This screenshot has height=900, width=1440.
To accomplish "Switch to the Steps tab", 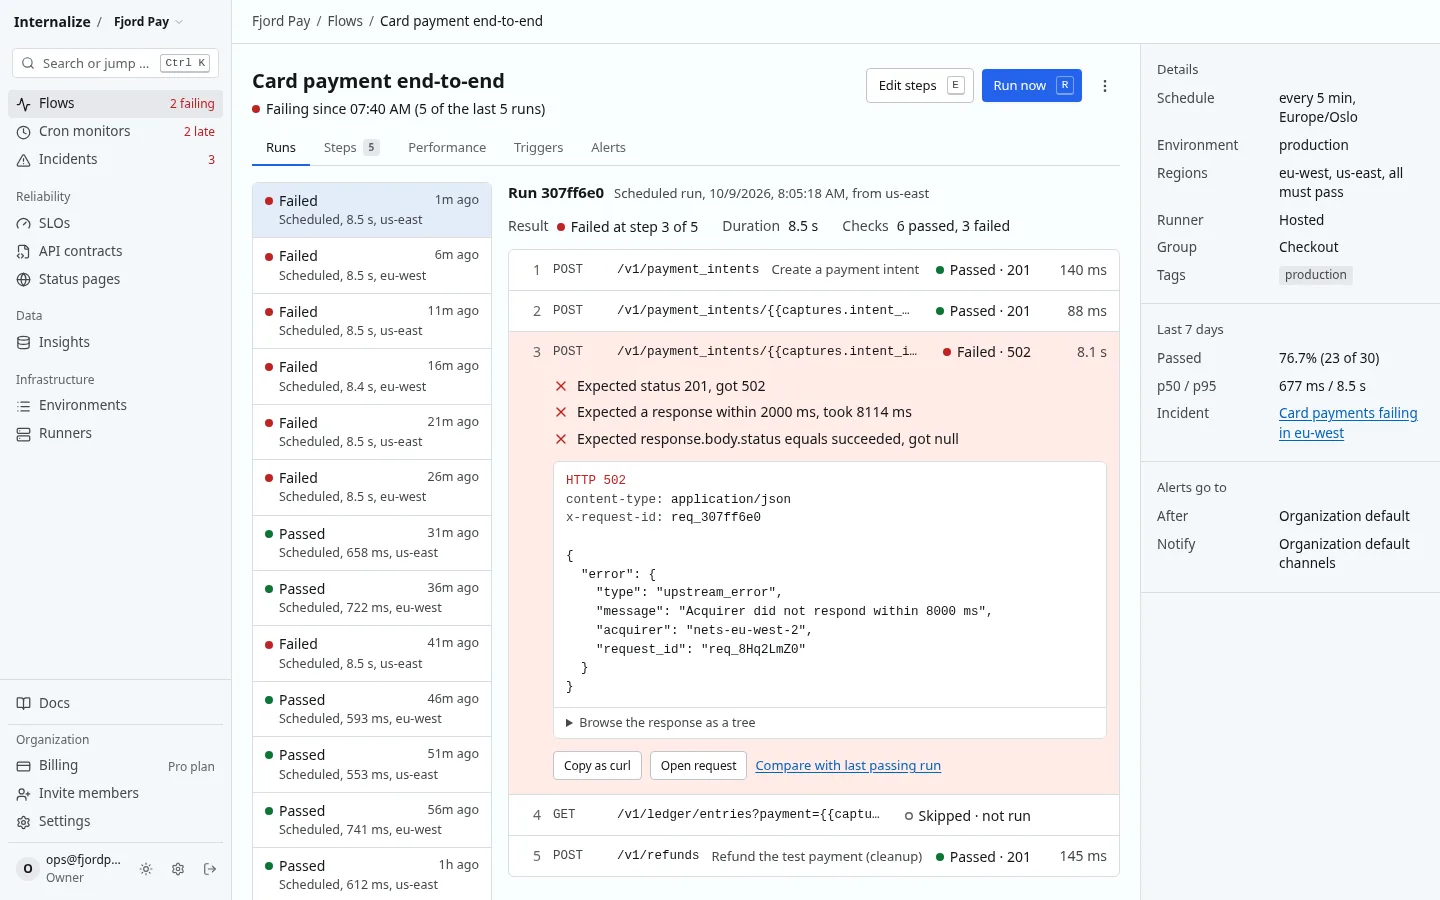I will pyautogui.click(x=351, y=148).
